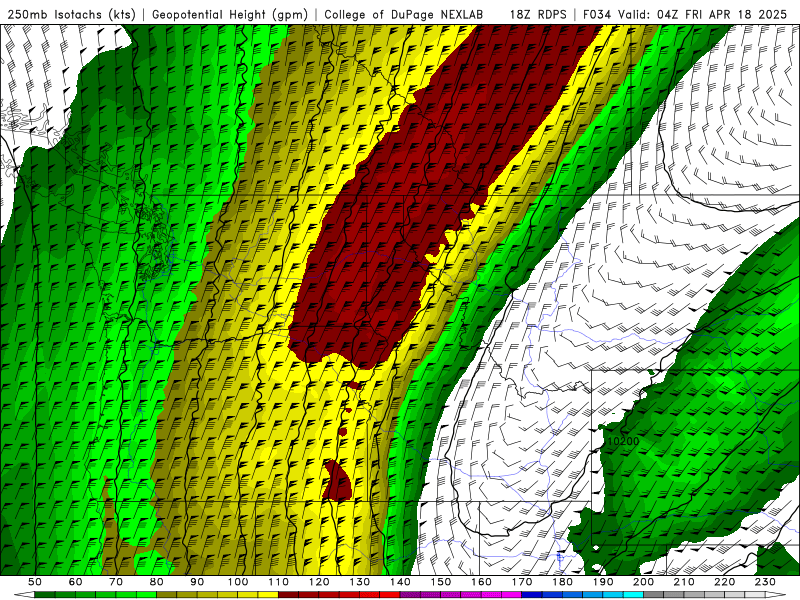This screenshot has width=800, height=600.
Task: Click the '100' color bar label
Action: (238, 582)
